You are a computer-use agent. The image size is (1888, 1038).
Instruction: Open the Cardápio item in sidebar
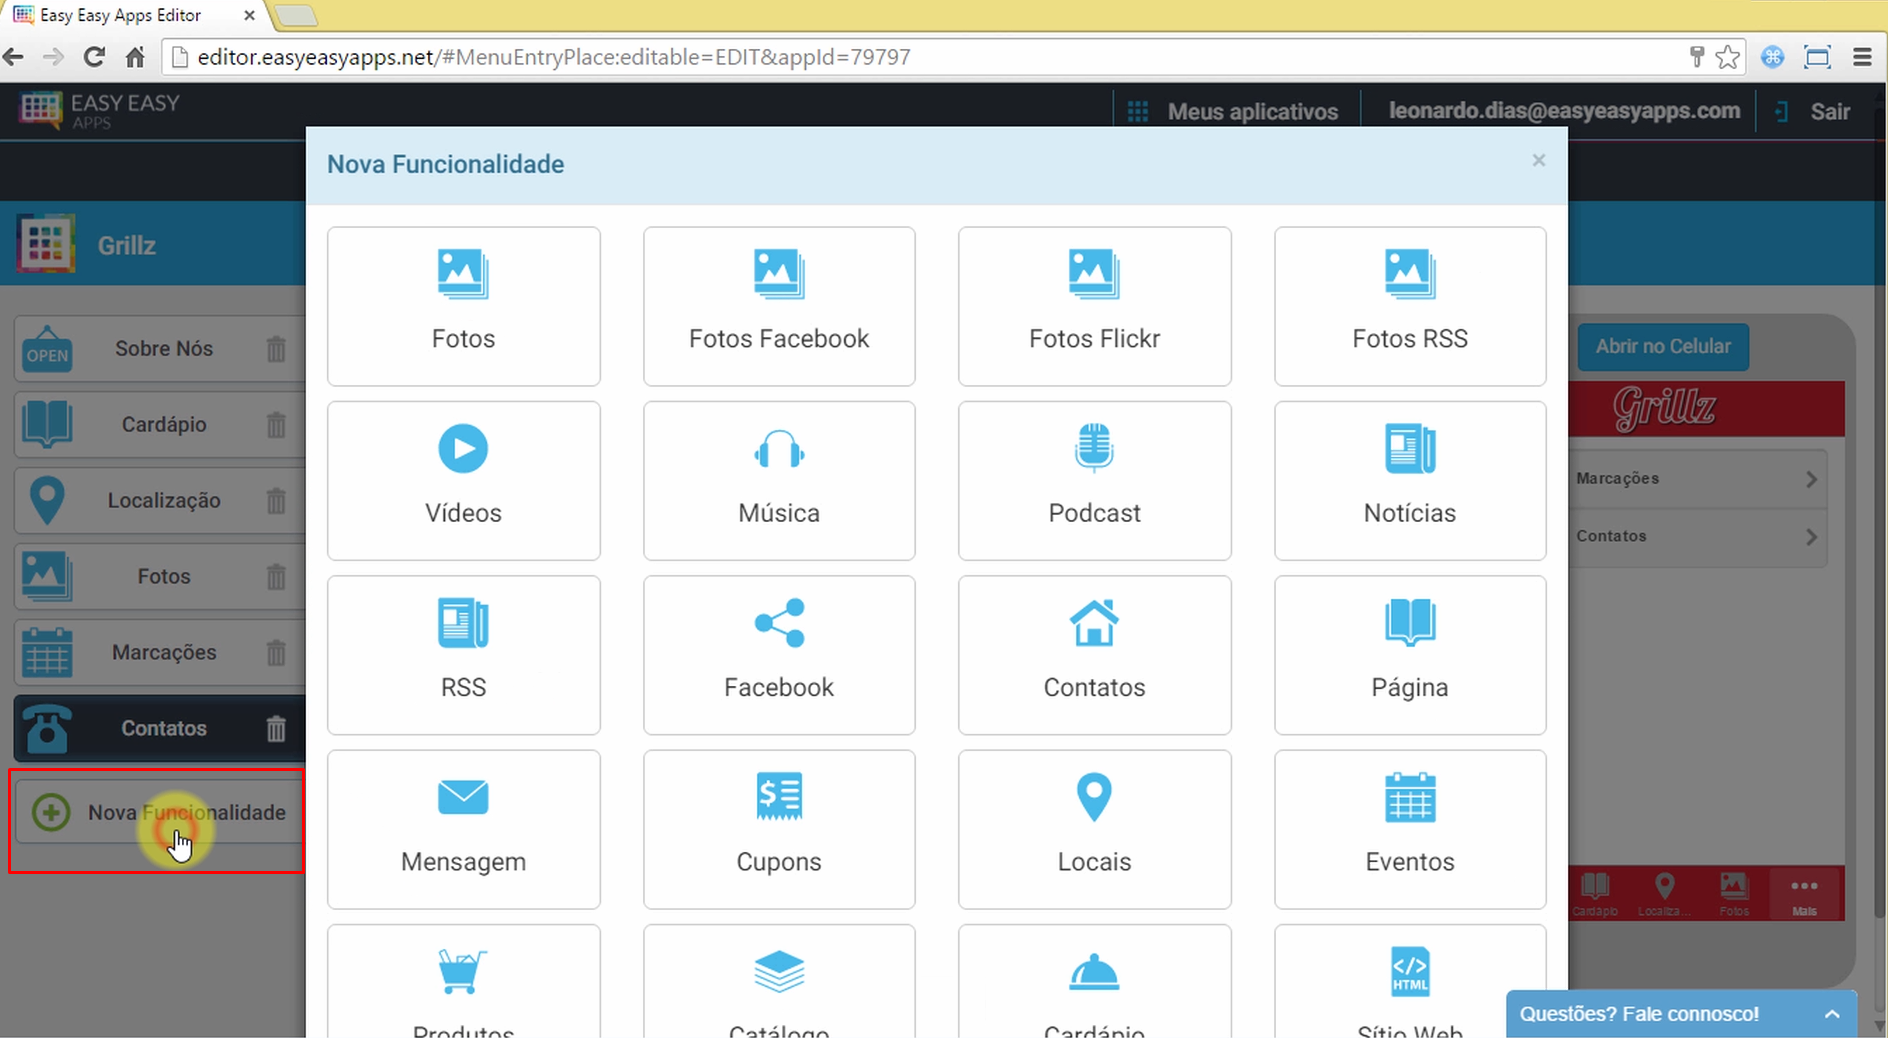pos(163,425)
